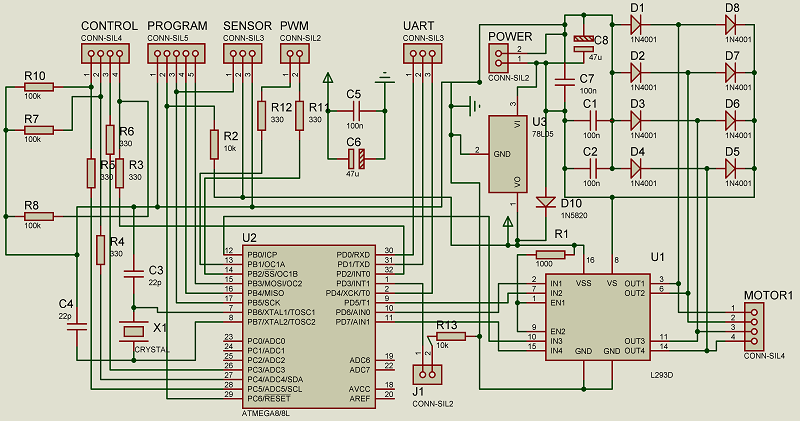Screen dimensions: 800x421
Task: Click the ground symbol beside C5
Action: (x=385, y=78)
